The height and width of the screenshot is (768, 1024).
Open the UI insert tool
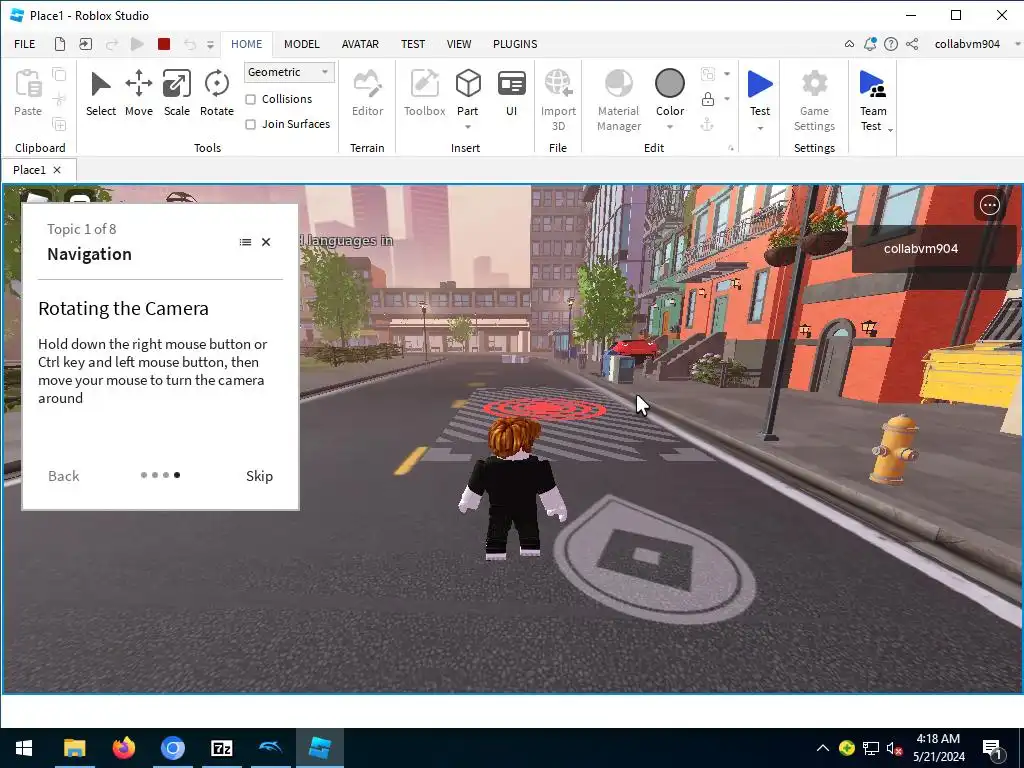click(x=511, y=94)
